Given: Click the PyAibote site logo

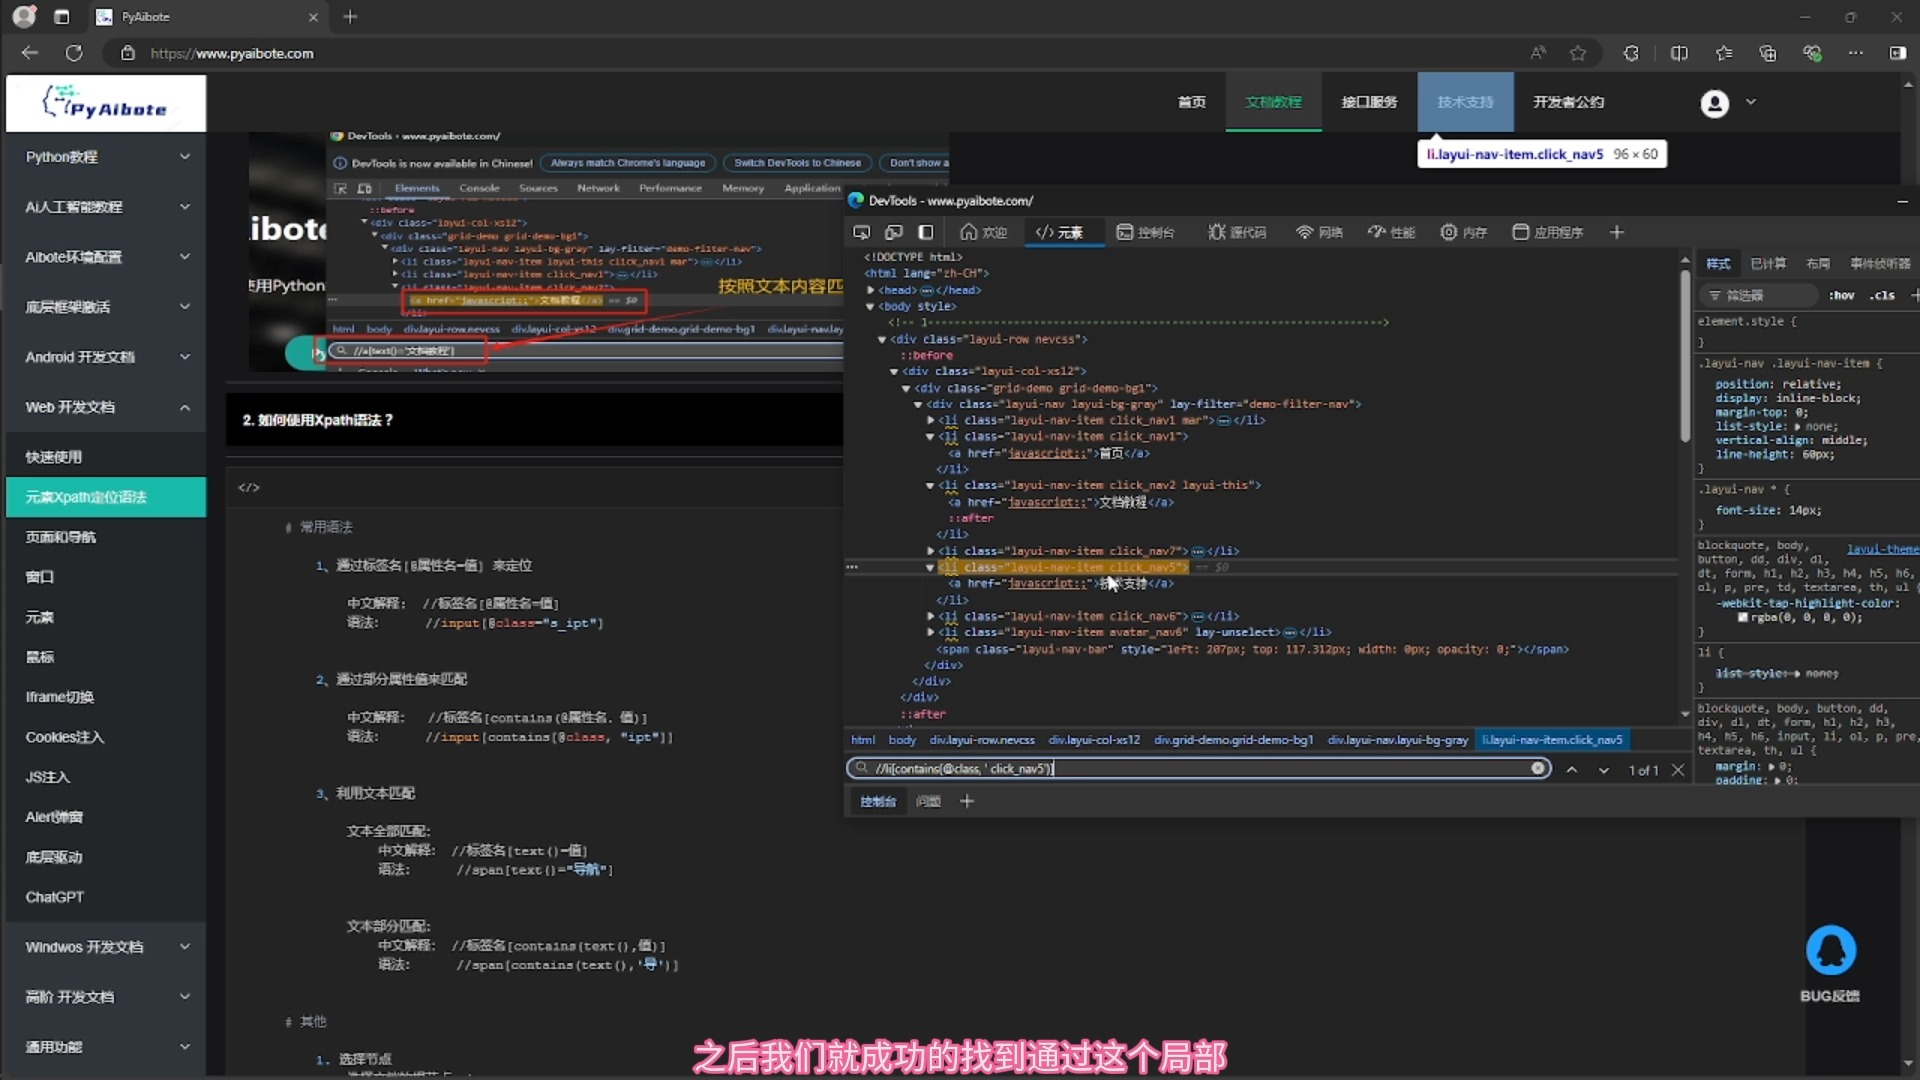Looking at the screenshot, I should (x=106, y=103).
